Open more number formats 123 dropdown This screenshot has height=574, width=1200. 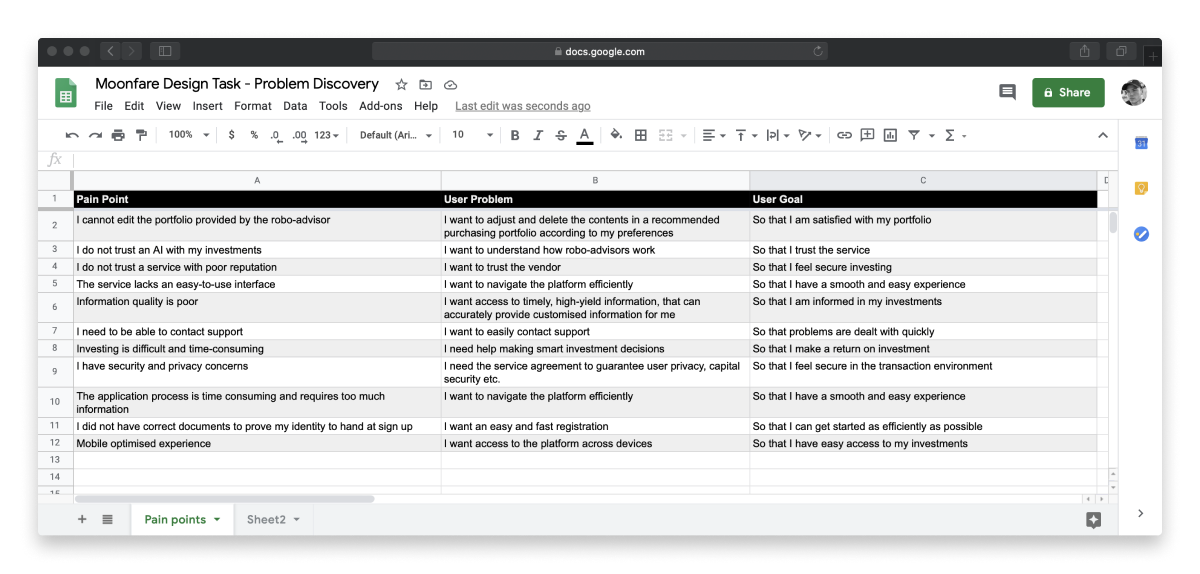[327, 135]
